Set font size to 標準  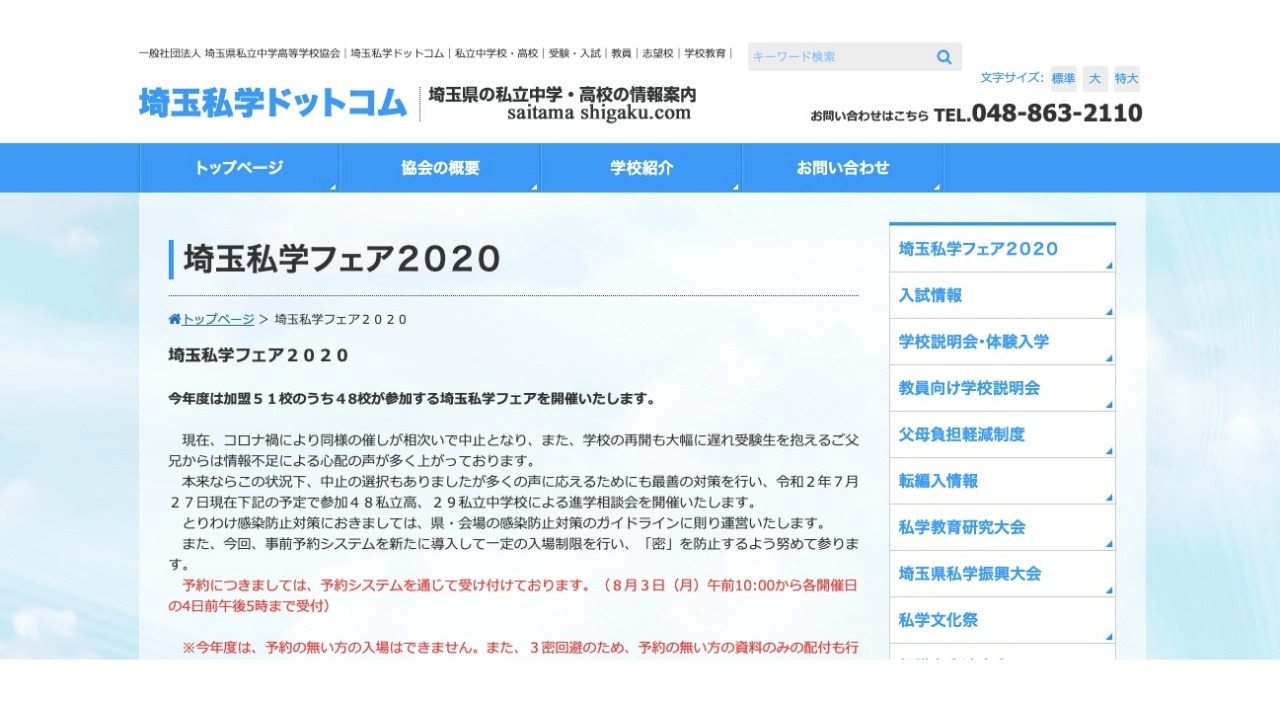click(1062, 78)
